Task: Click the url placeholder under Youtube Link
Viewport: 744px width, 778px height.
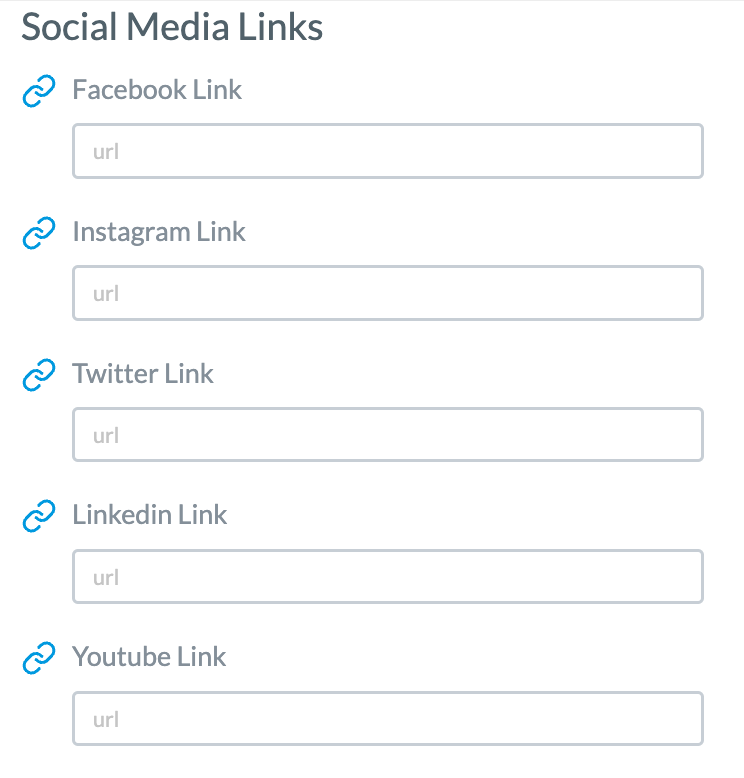Action: (x=106, y=719)
